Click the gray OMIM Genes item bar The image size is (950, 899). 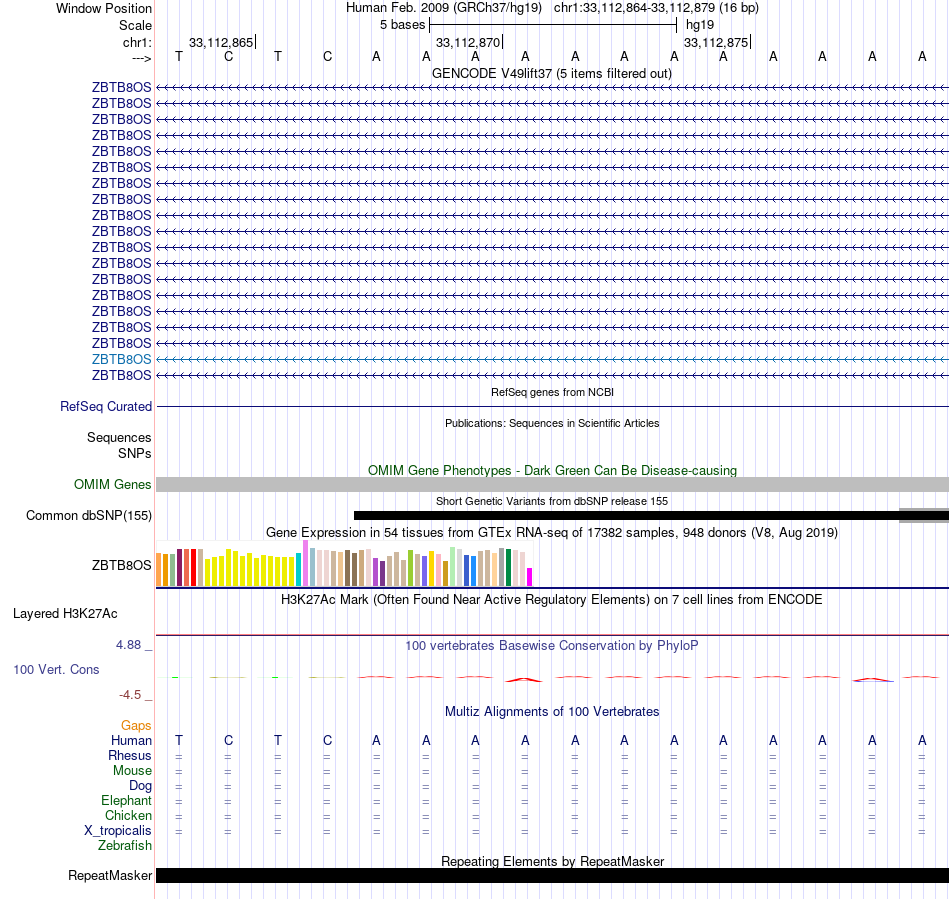click(x=552, y=484)
